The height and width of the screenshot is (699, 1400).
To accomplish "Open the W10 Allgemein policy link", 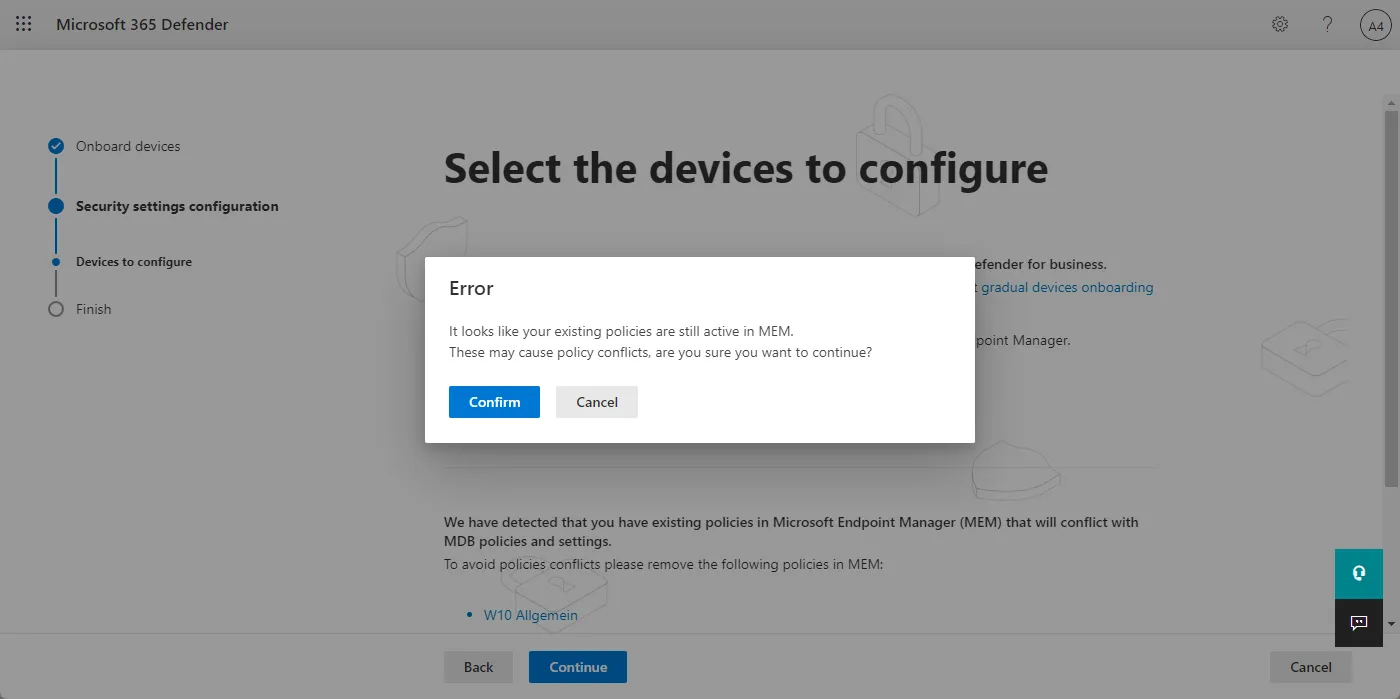I will pos(531,615).
